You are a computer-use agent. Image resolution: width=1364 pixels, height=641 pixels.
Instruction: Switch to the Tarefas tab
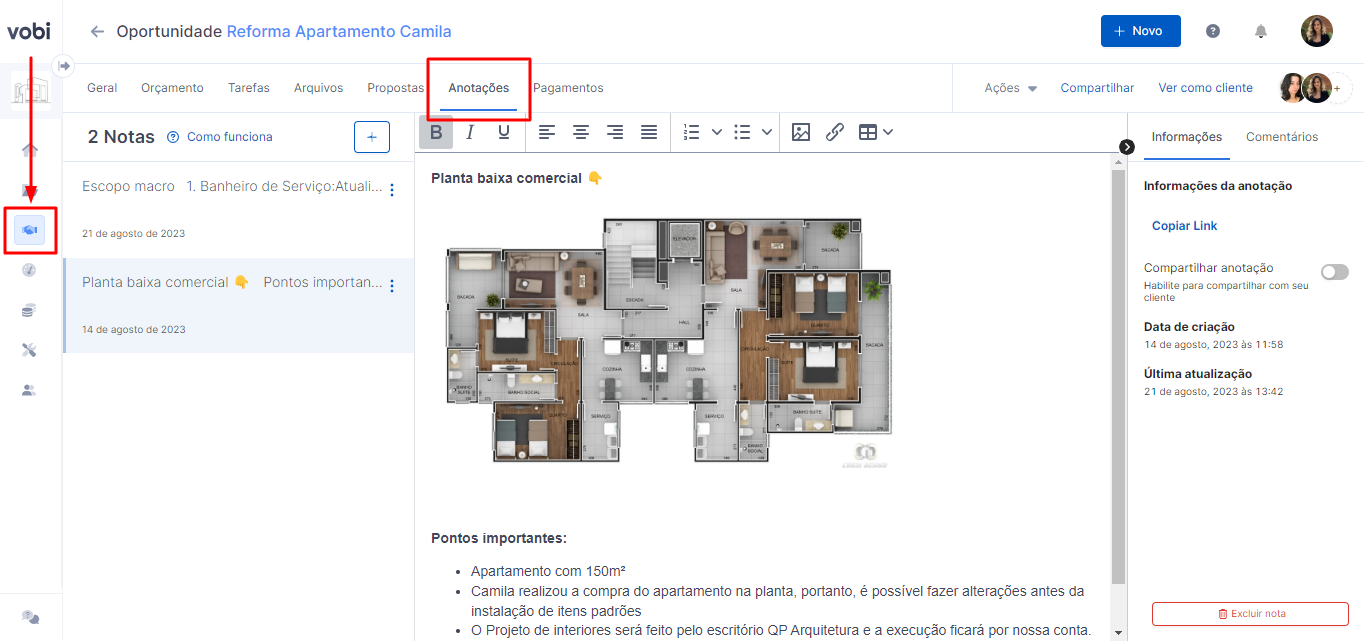(249, 88)
